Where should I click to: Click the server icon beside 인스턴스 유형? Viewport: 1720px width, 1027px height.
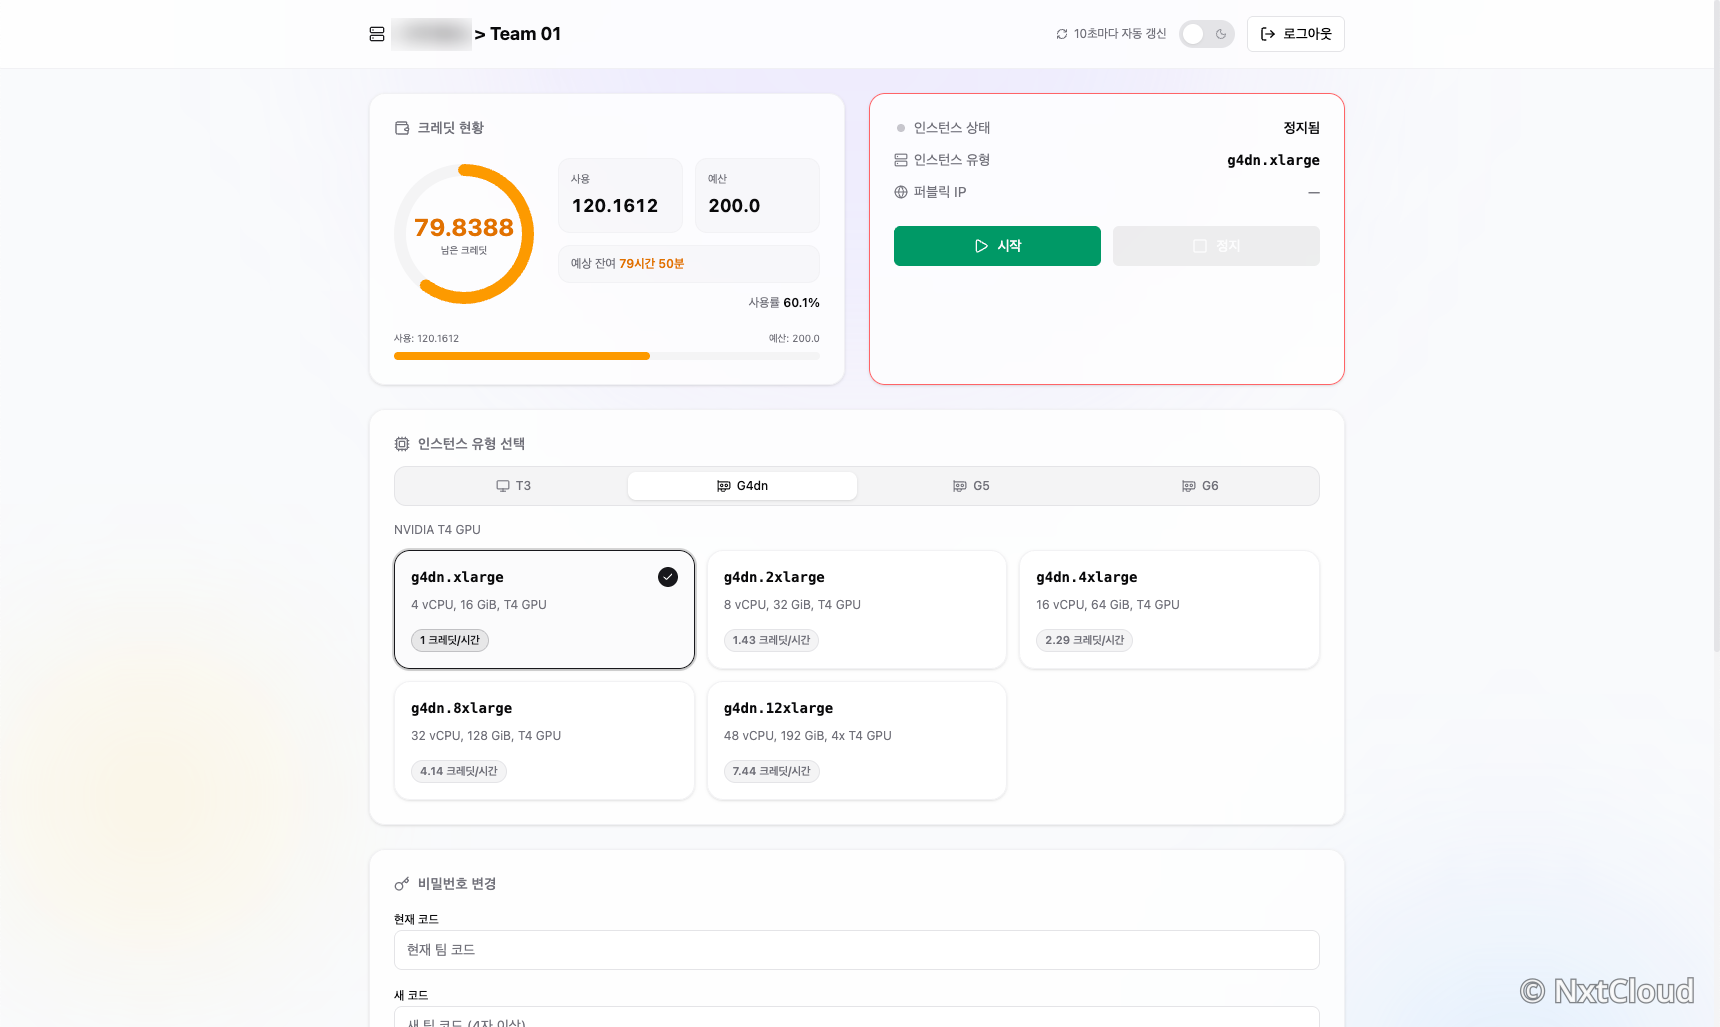901,160
